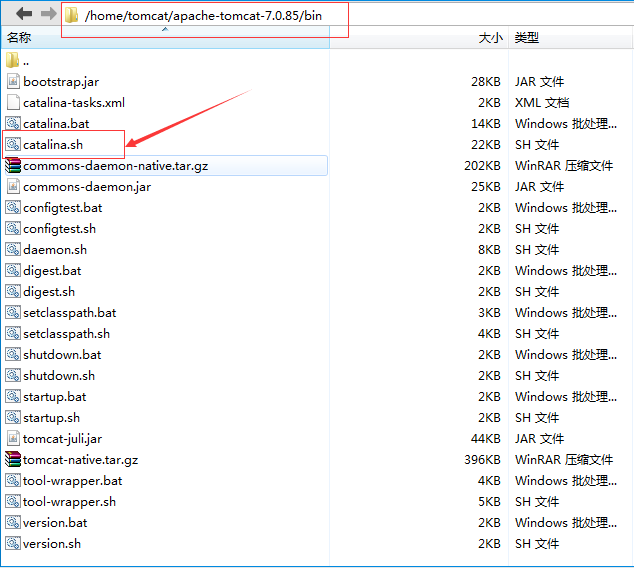The height and width of the screenshot is (568, 634).
Task: Select the catalina.sh file icon
Action: click(13, 144)
